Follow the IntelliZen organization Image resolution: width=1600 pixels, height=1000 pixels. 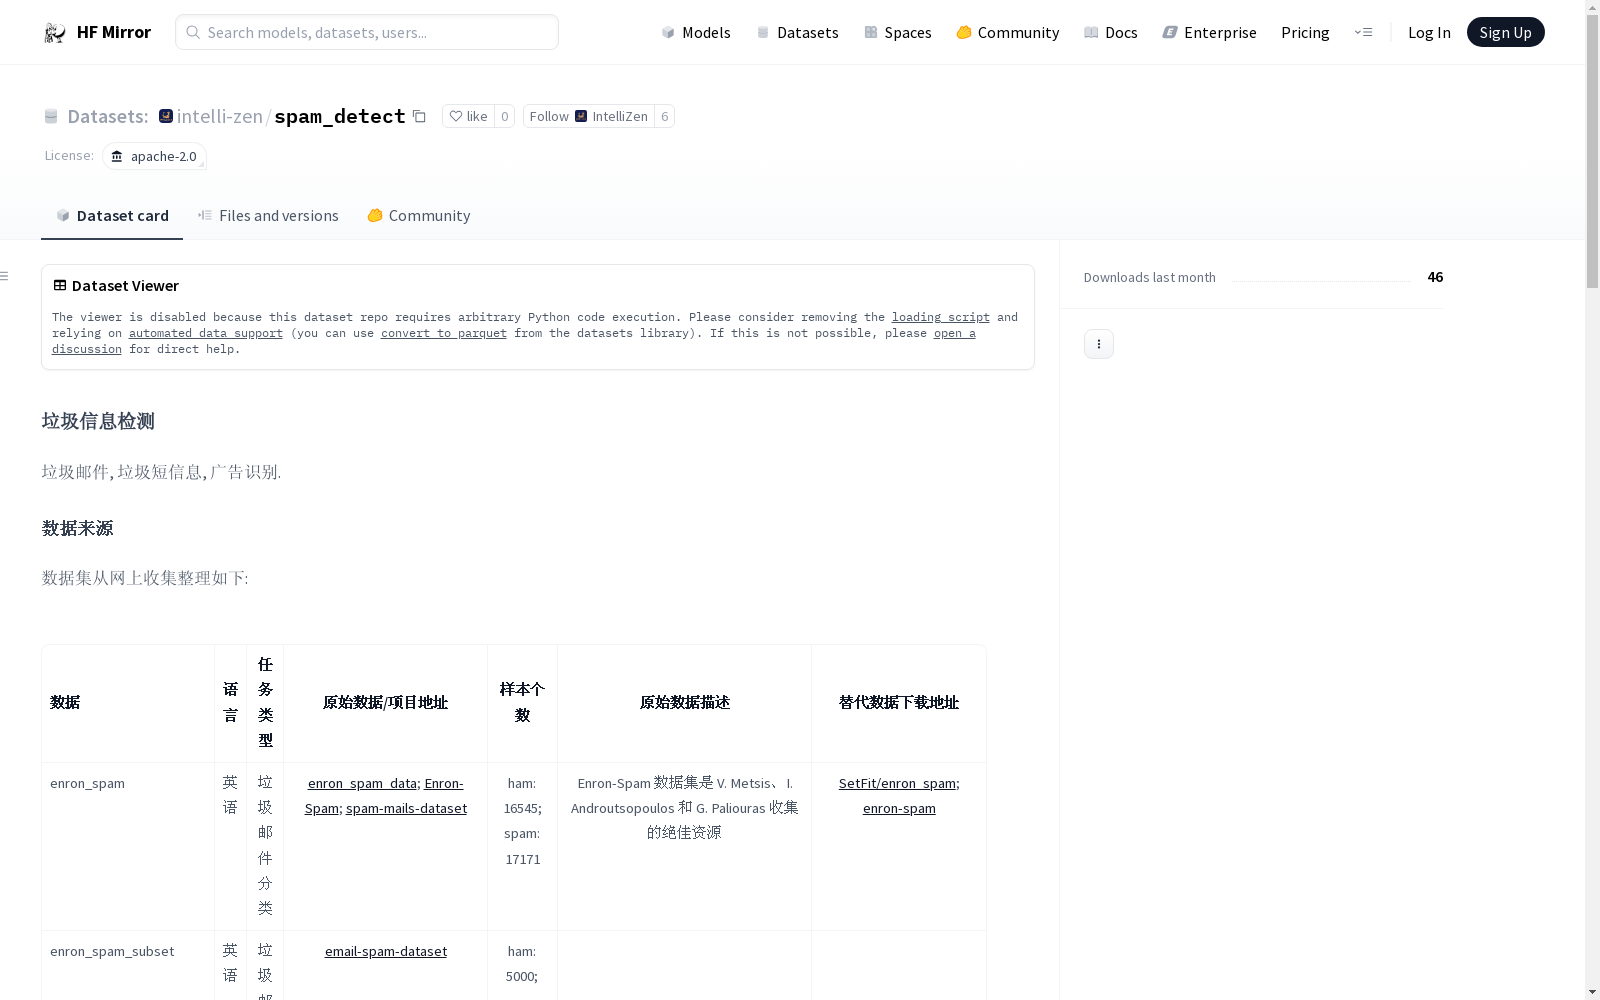tap(589, 116)
